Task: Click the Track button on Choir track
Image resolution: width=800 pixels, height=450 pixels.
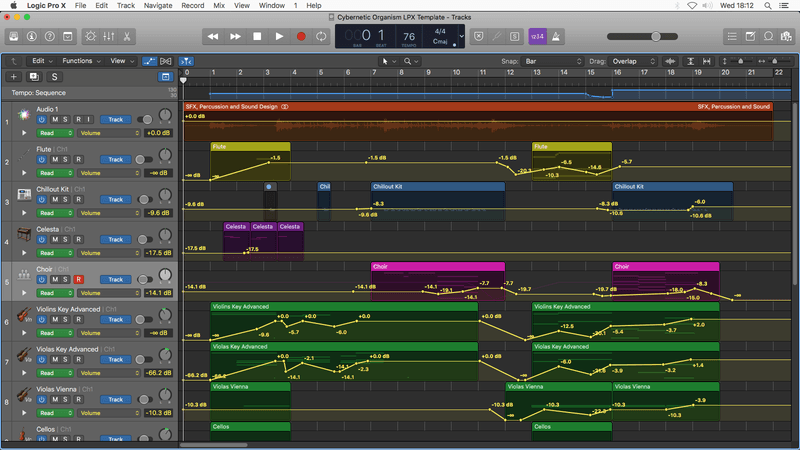Action: point(116,280)
